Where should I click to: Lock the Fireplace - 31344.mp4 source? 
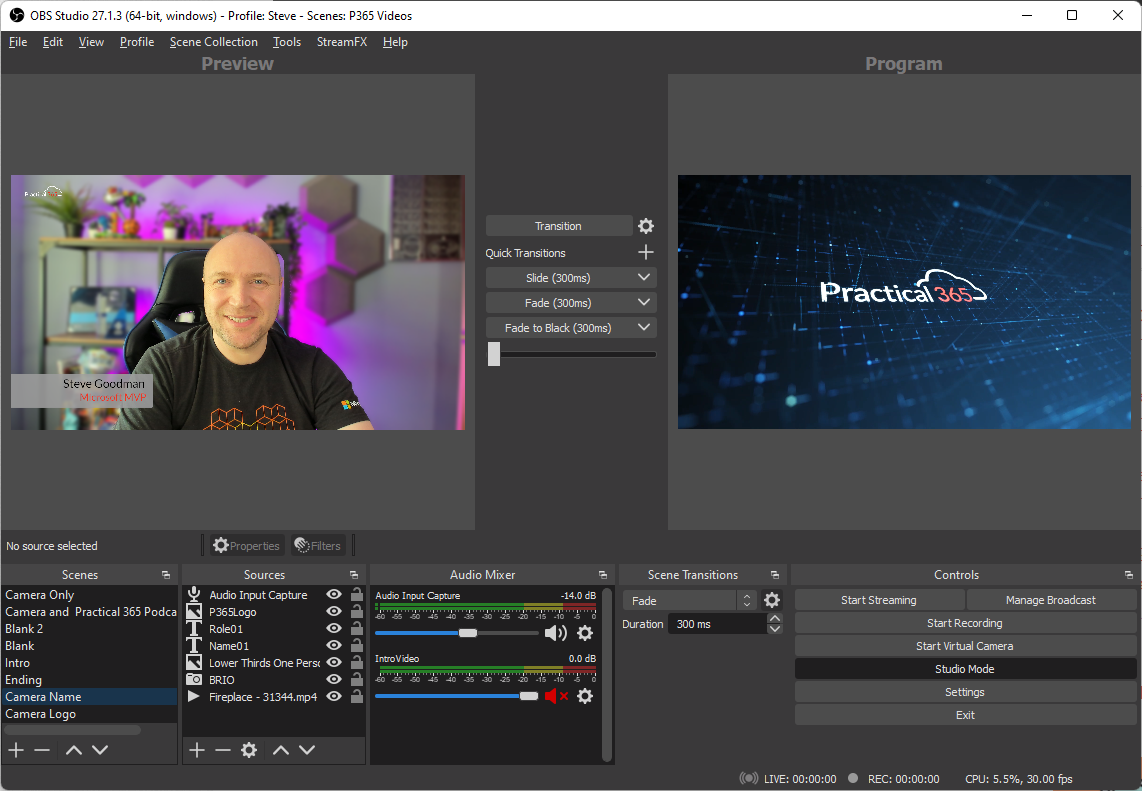356,696
